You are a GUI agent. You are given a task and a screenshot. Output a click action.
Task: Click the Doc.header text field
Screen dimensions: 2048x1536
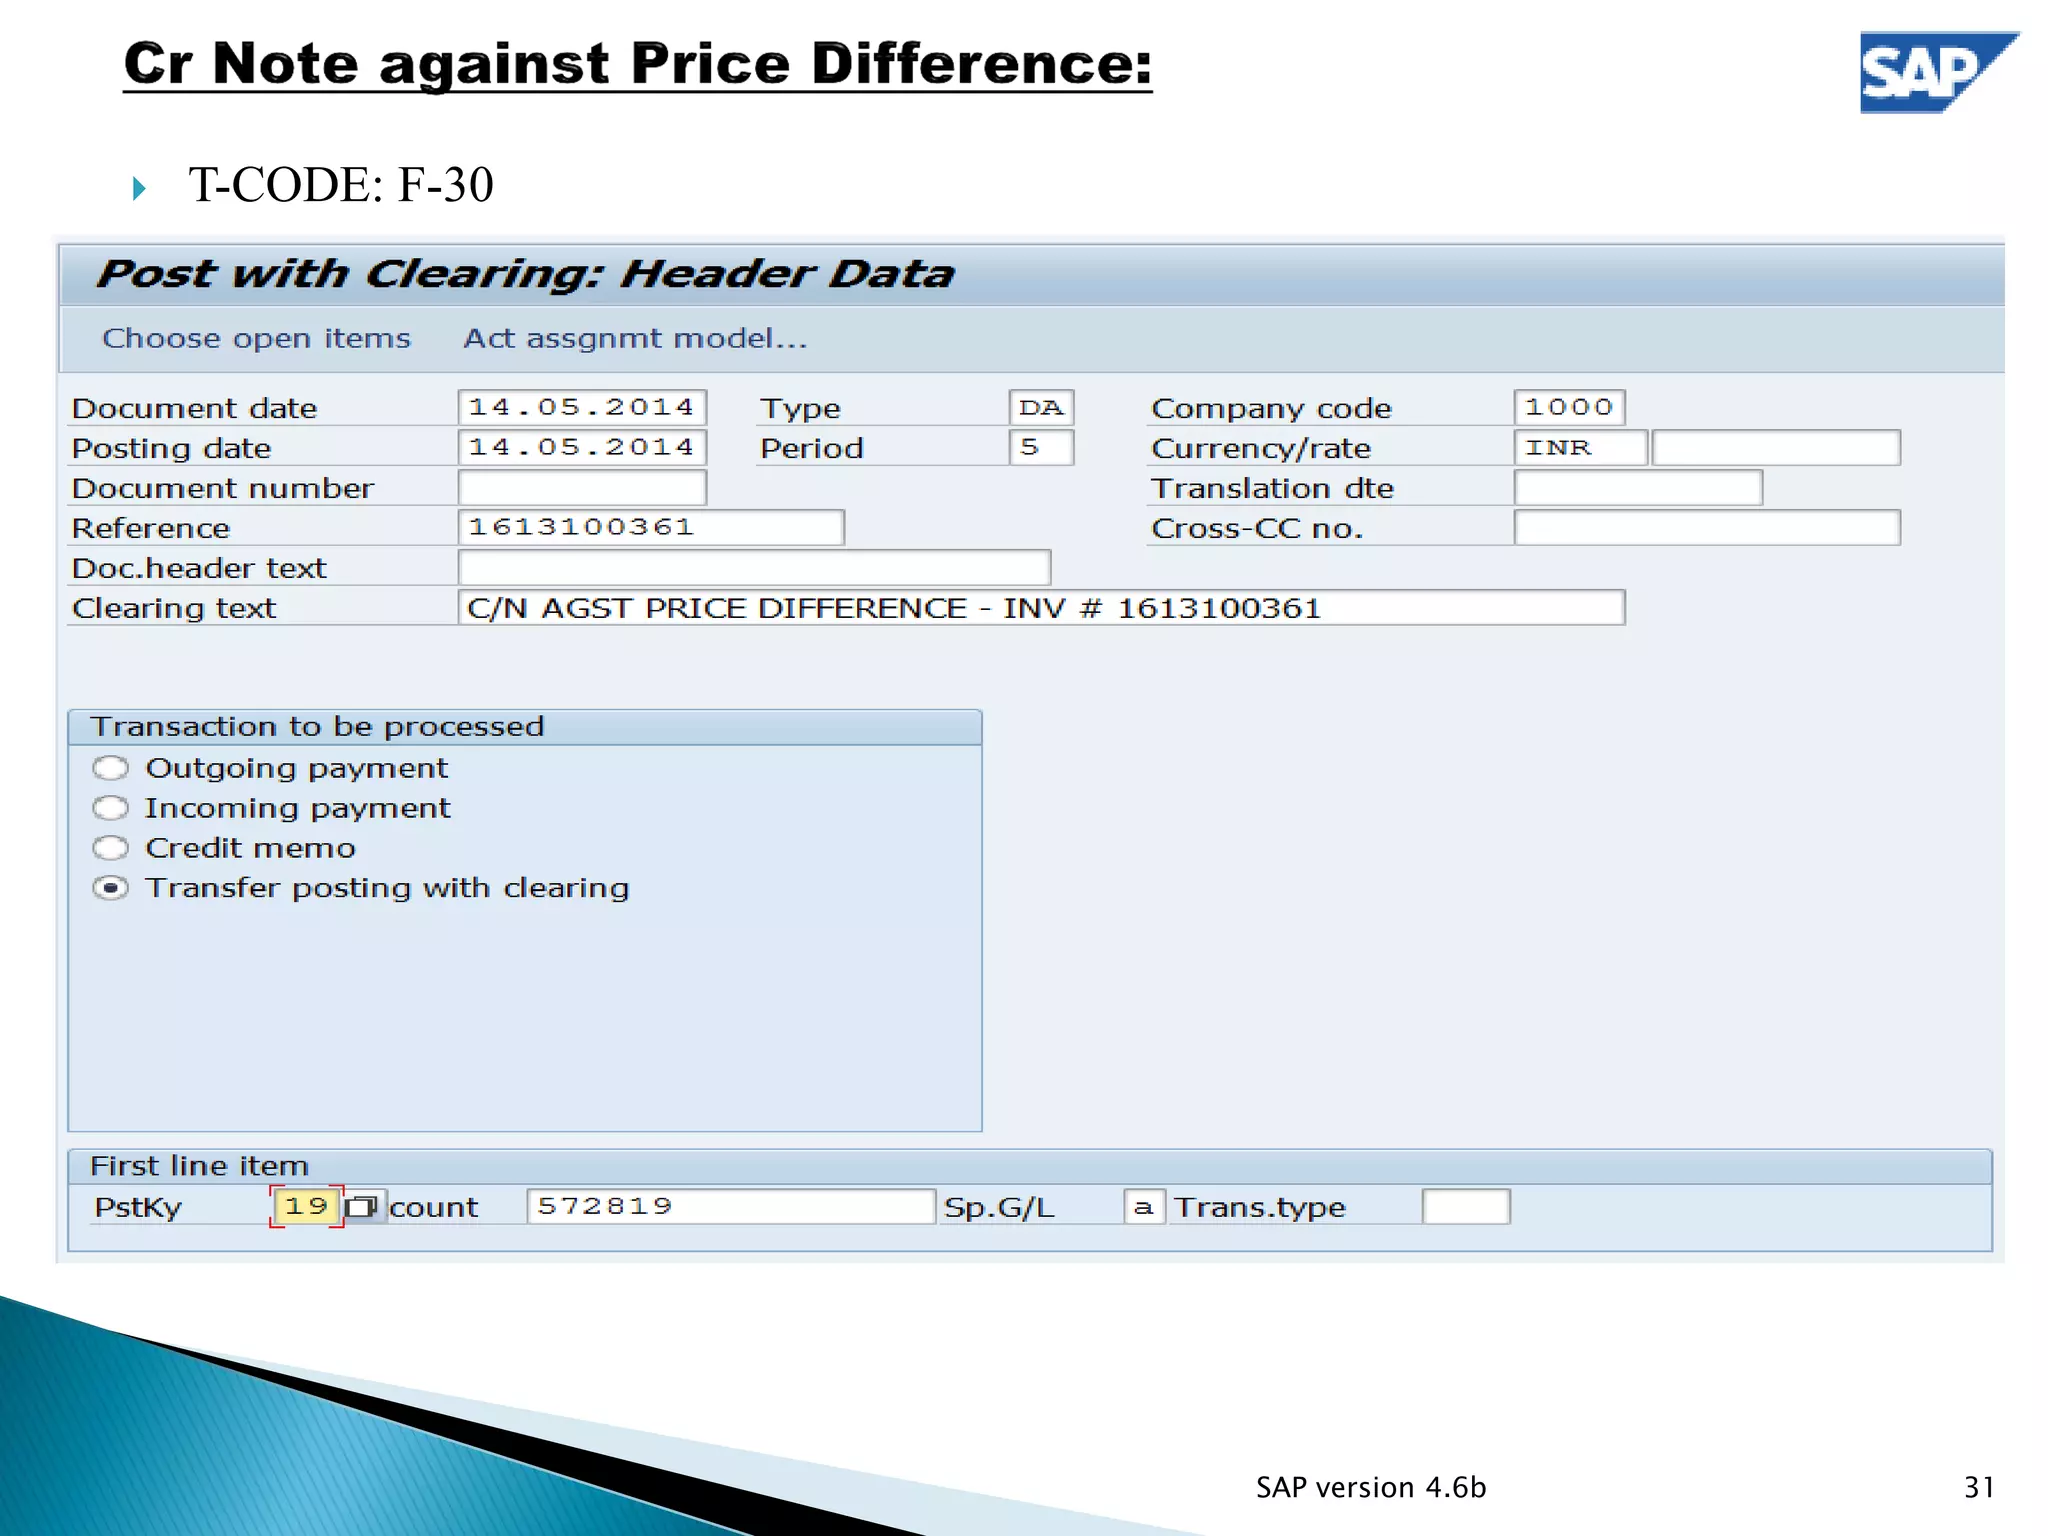[754, 568]
